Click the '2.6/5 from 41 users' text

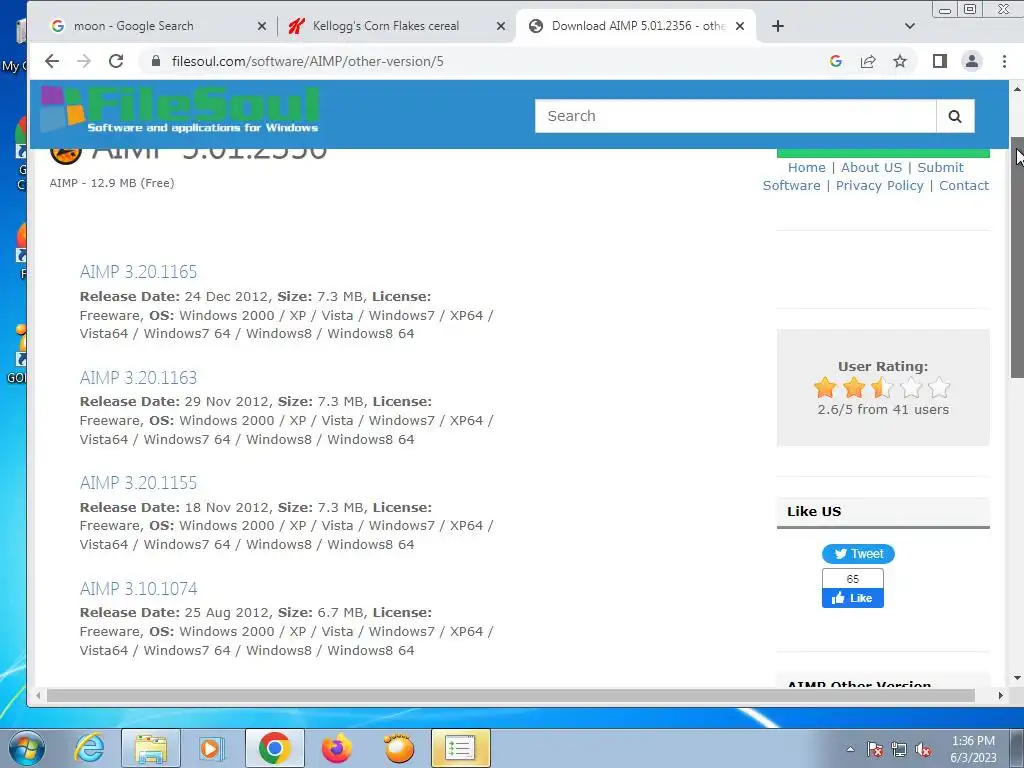[x=883, y=410]
